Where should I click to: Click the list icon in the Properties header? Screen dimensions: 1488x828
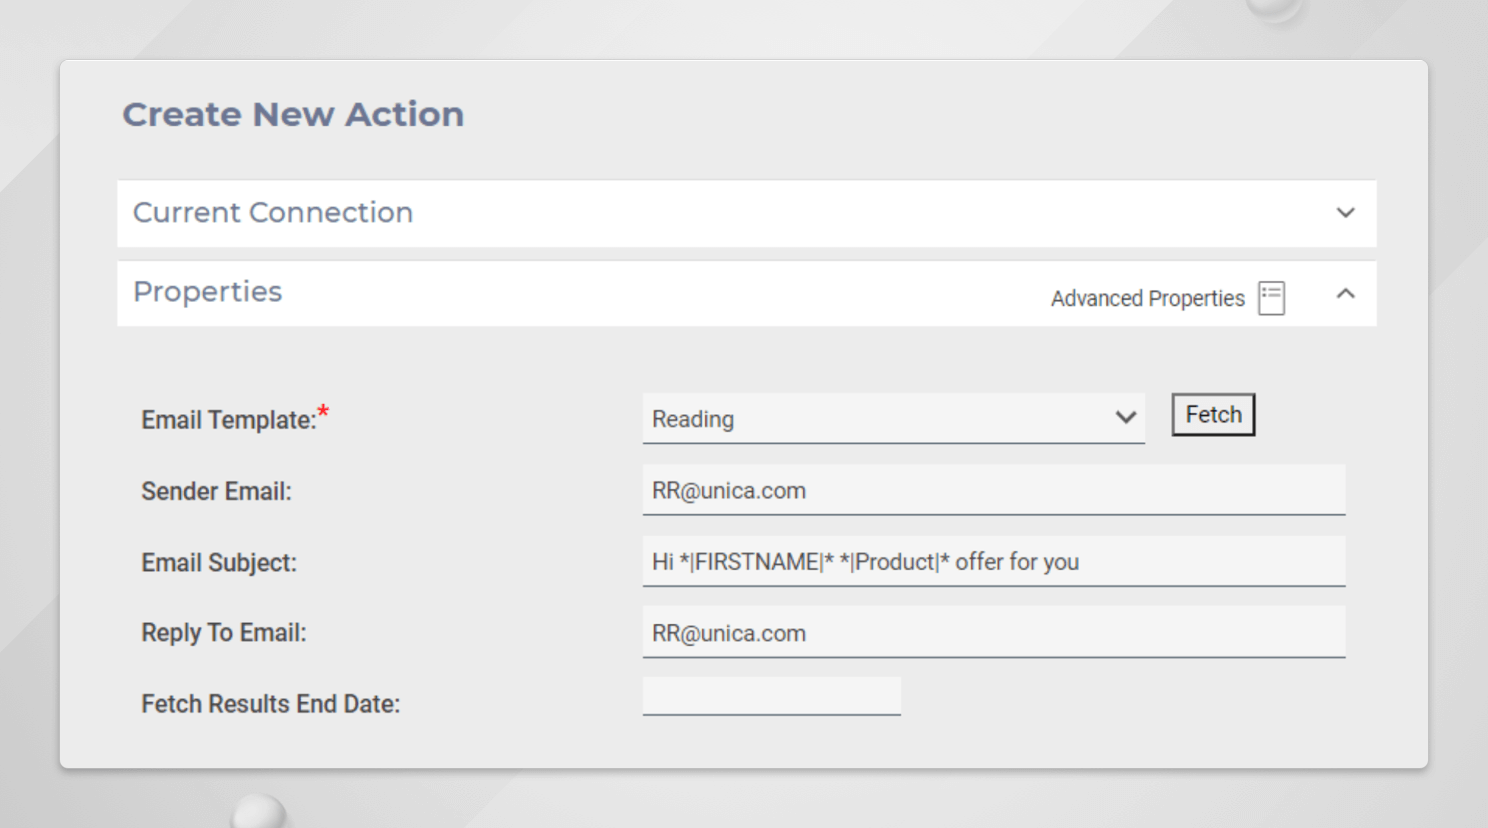[x=1270, y=297]
